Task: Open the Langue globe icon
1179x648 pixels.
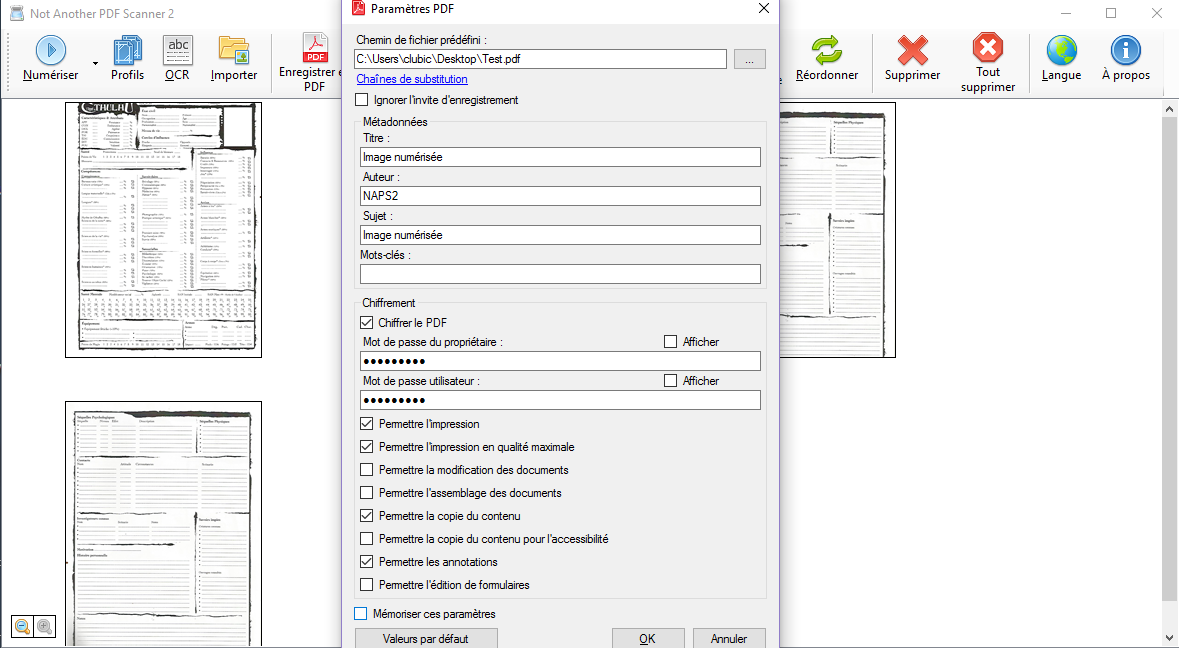Action: pos(1061,48)
